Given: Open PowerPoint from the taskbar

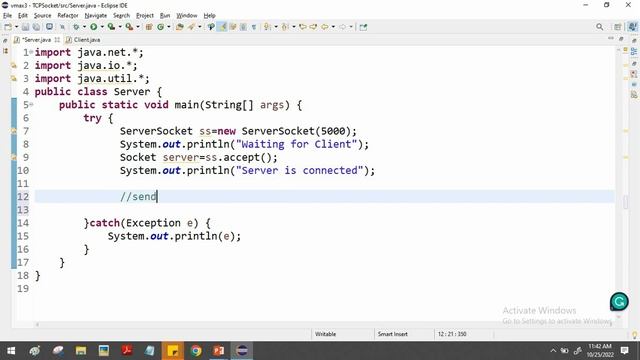Looking at the screenshot, I should point(219,351).
